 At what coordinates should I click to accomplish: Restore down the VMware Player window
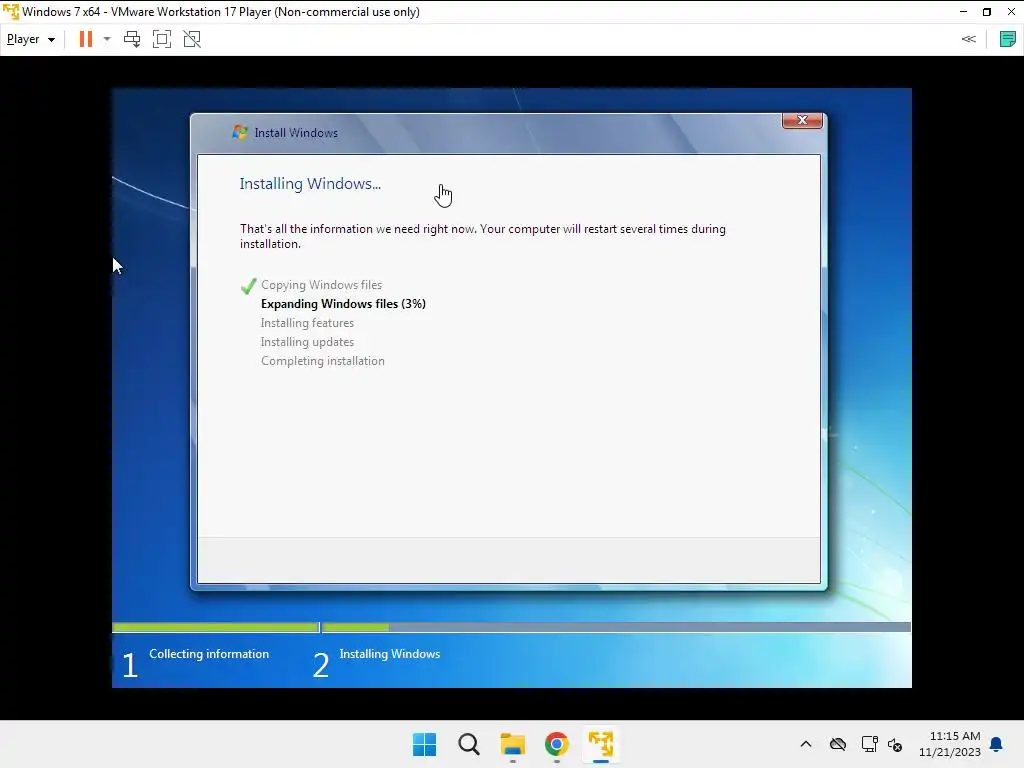pos(987,12)
